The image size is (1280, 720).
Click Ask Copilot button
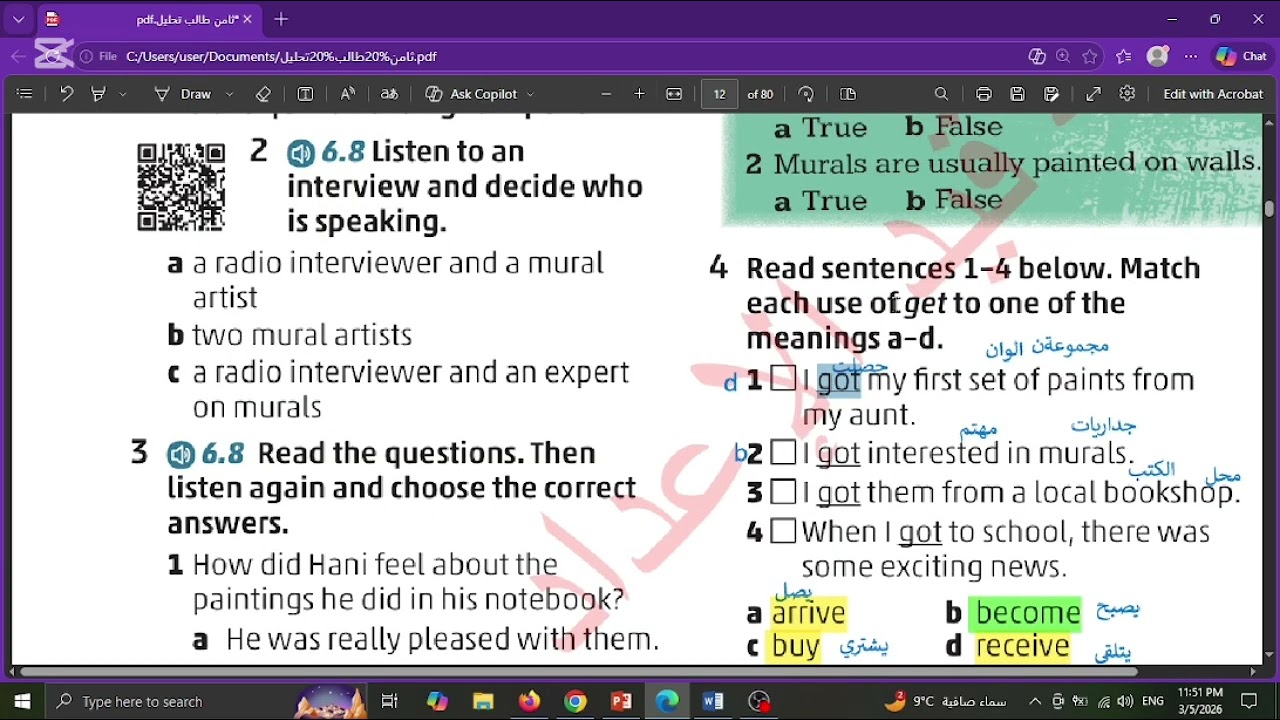click(x=472, y=94)
